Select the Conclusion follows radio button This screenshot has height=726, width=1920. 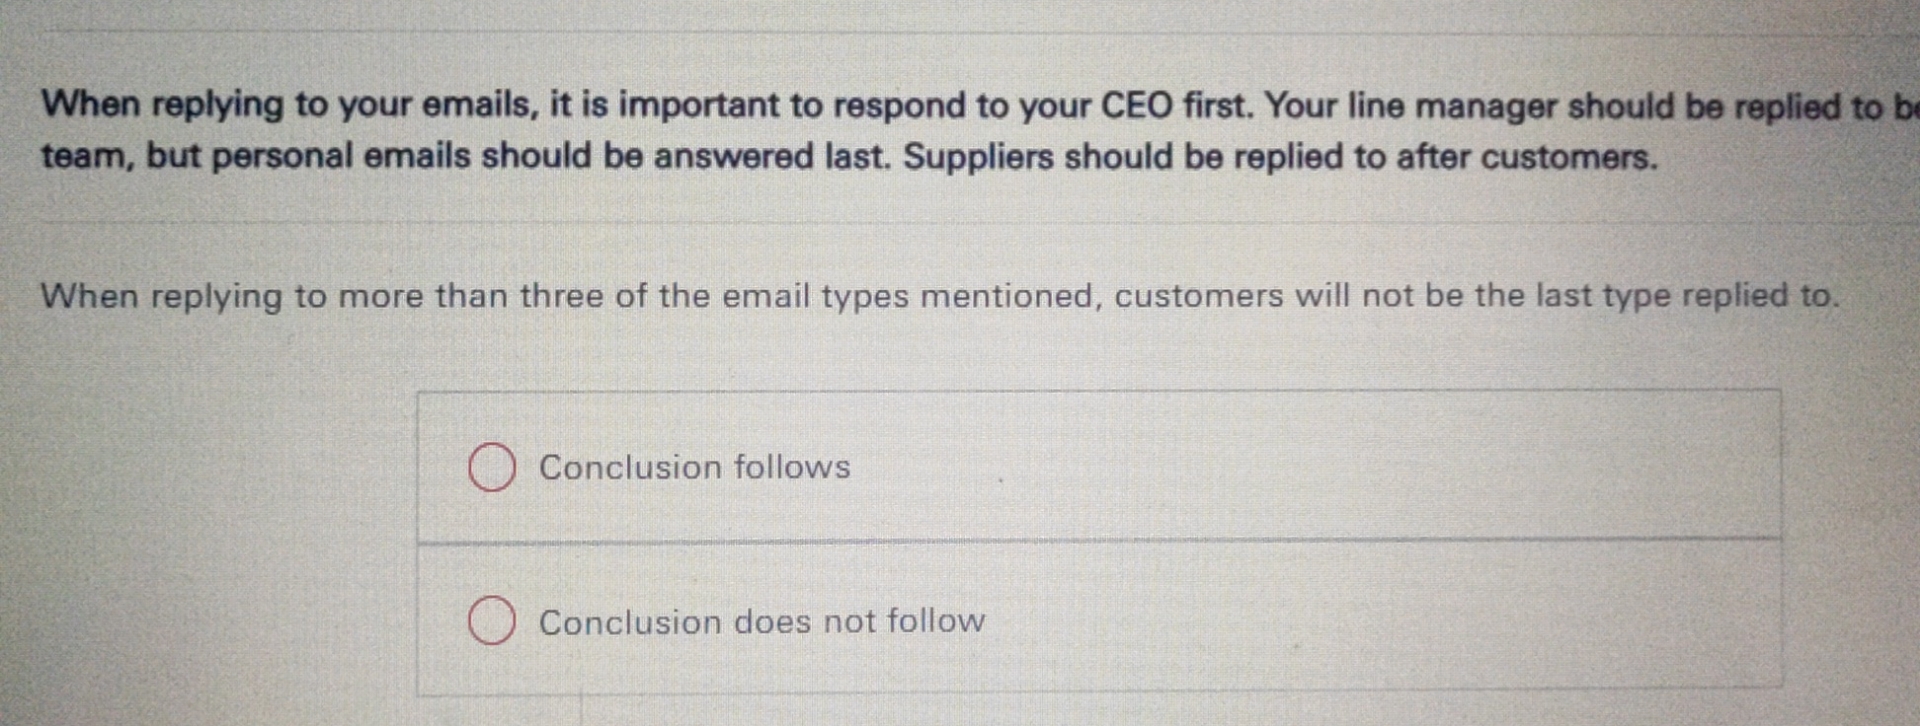pos(490,466)
